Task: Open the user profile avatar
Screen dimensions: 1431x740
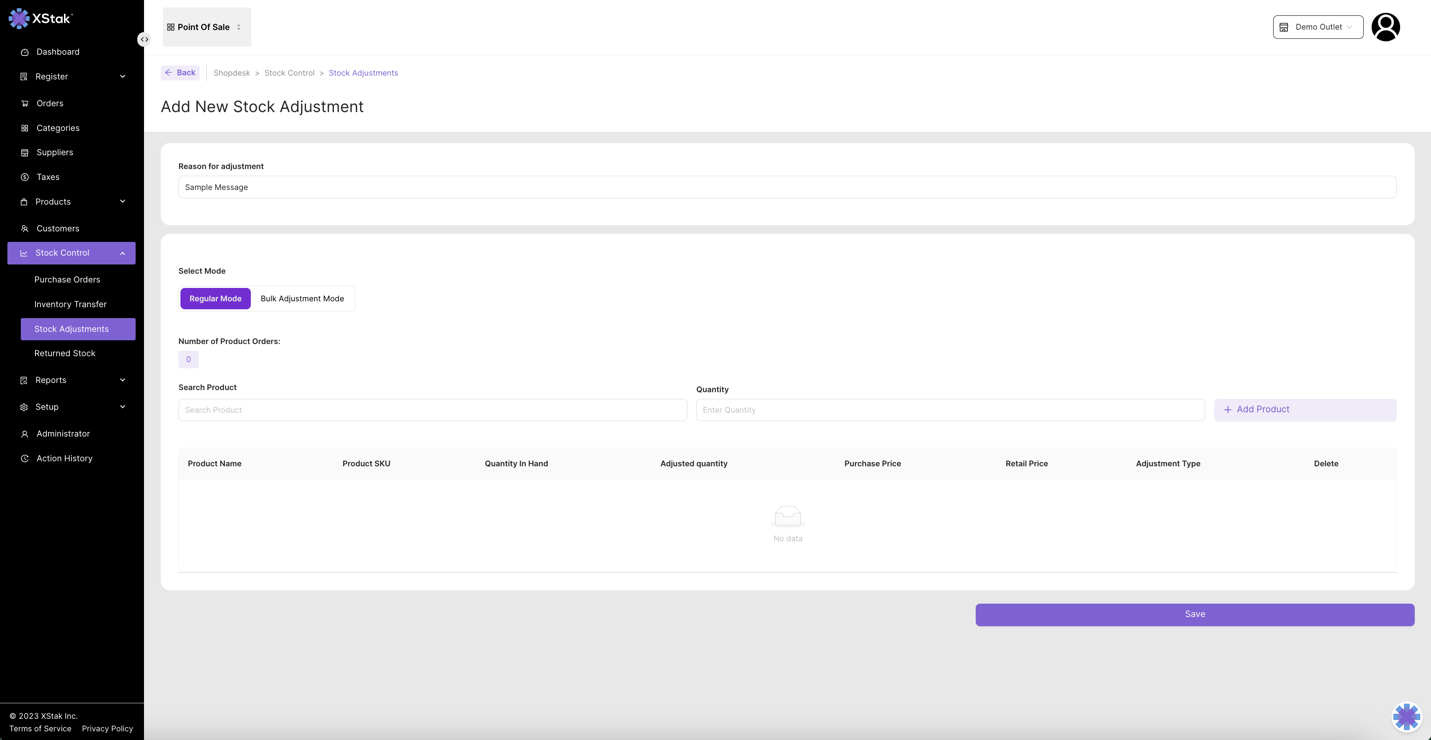Action: click(x=1385, y=27)
